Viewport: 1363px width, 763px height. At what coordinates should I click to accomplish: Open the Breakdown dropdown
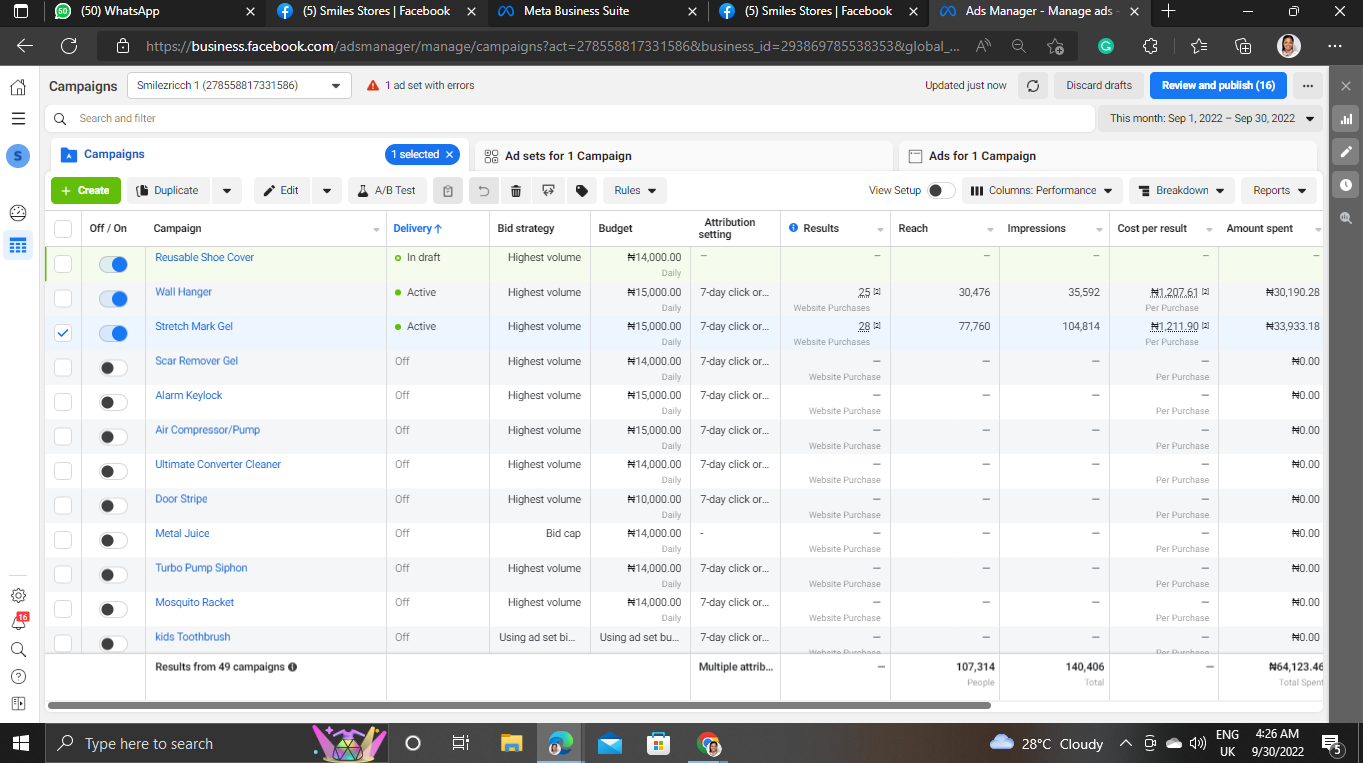(x=1181, y=191)
